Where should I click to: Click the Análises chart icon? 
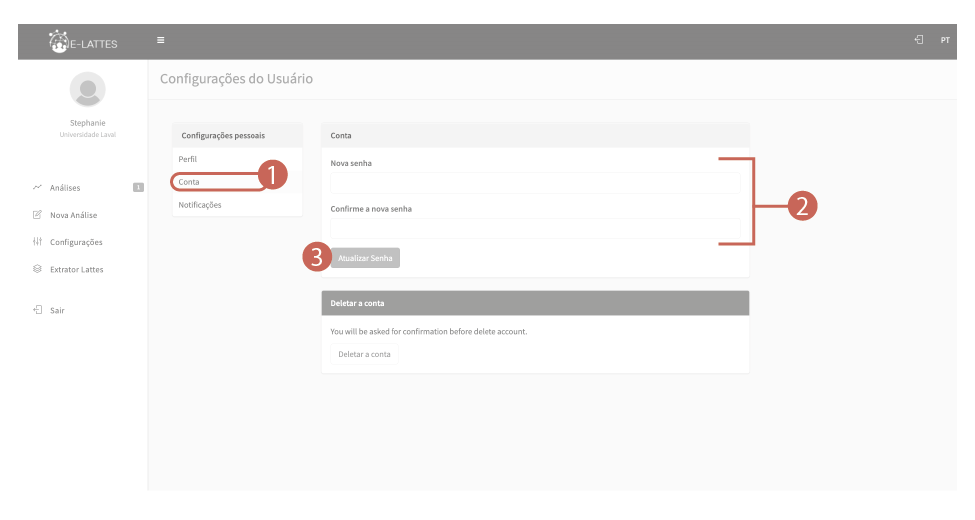[37, 188]
